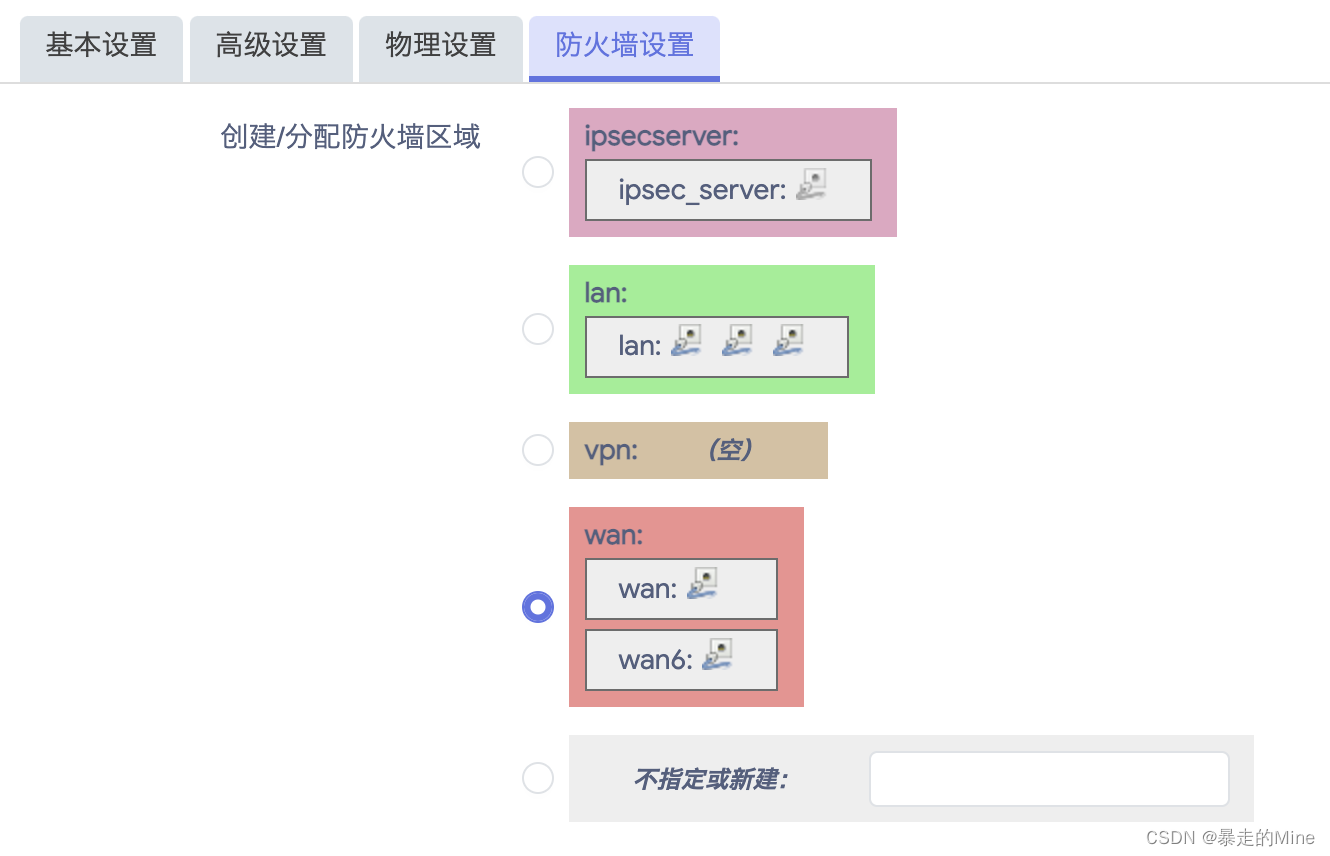Click the ipsec_server interface icon

point(812,185)
